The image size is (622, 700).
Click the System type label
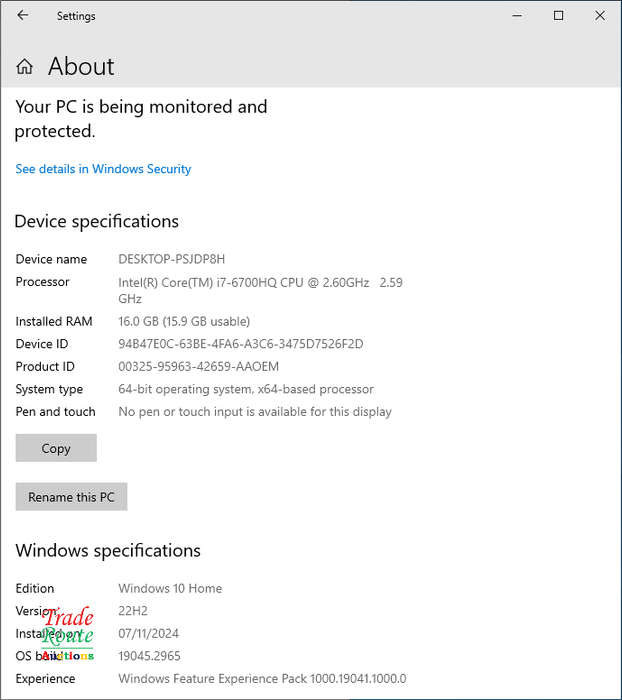49,389
